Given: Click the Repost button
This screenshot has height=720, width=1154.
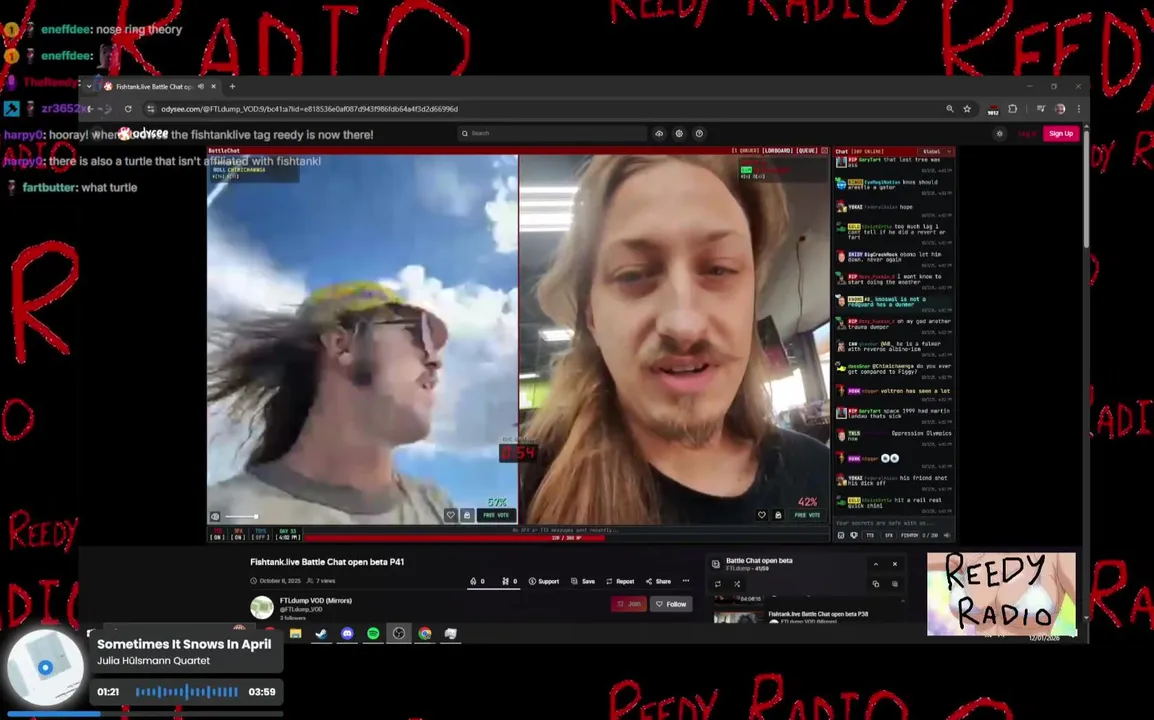Looking at the screenshot, I should (x=620, y=581).
